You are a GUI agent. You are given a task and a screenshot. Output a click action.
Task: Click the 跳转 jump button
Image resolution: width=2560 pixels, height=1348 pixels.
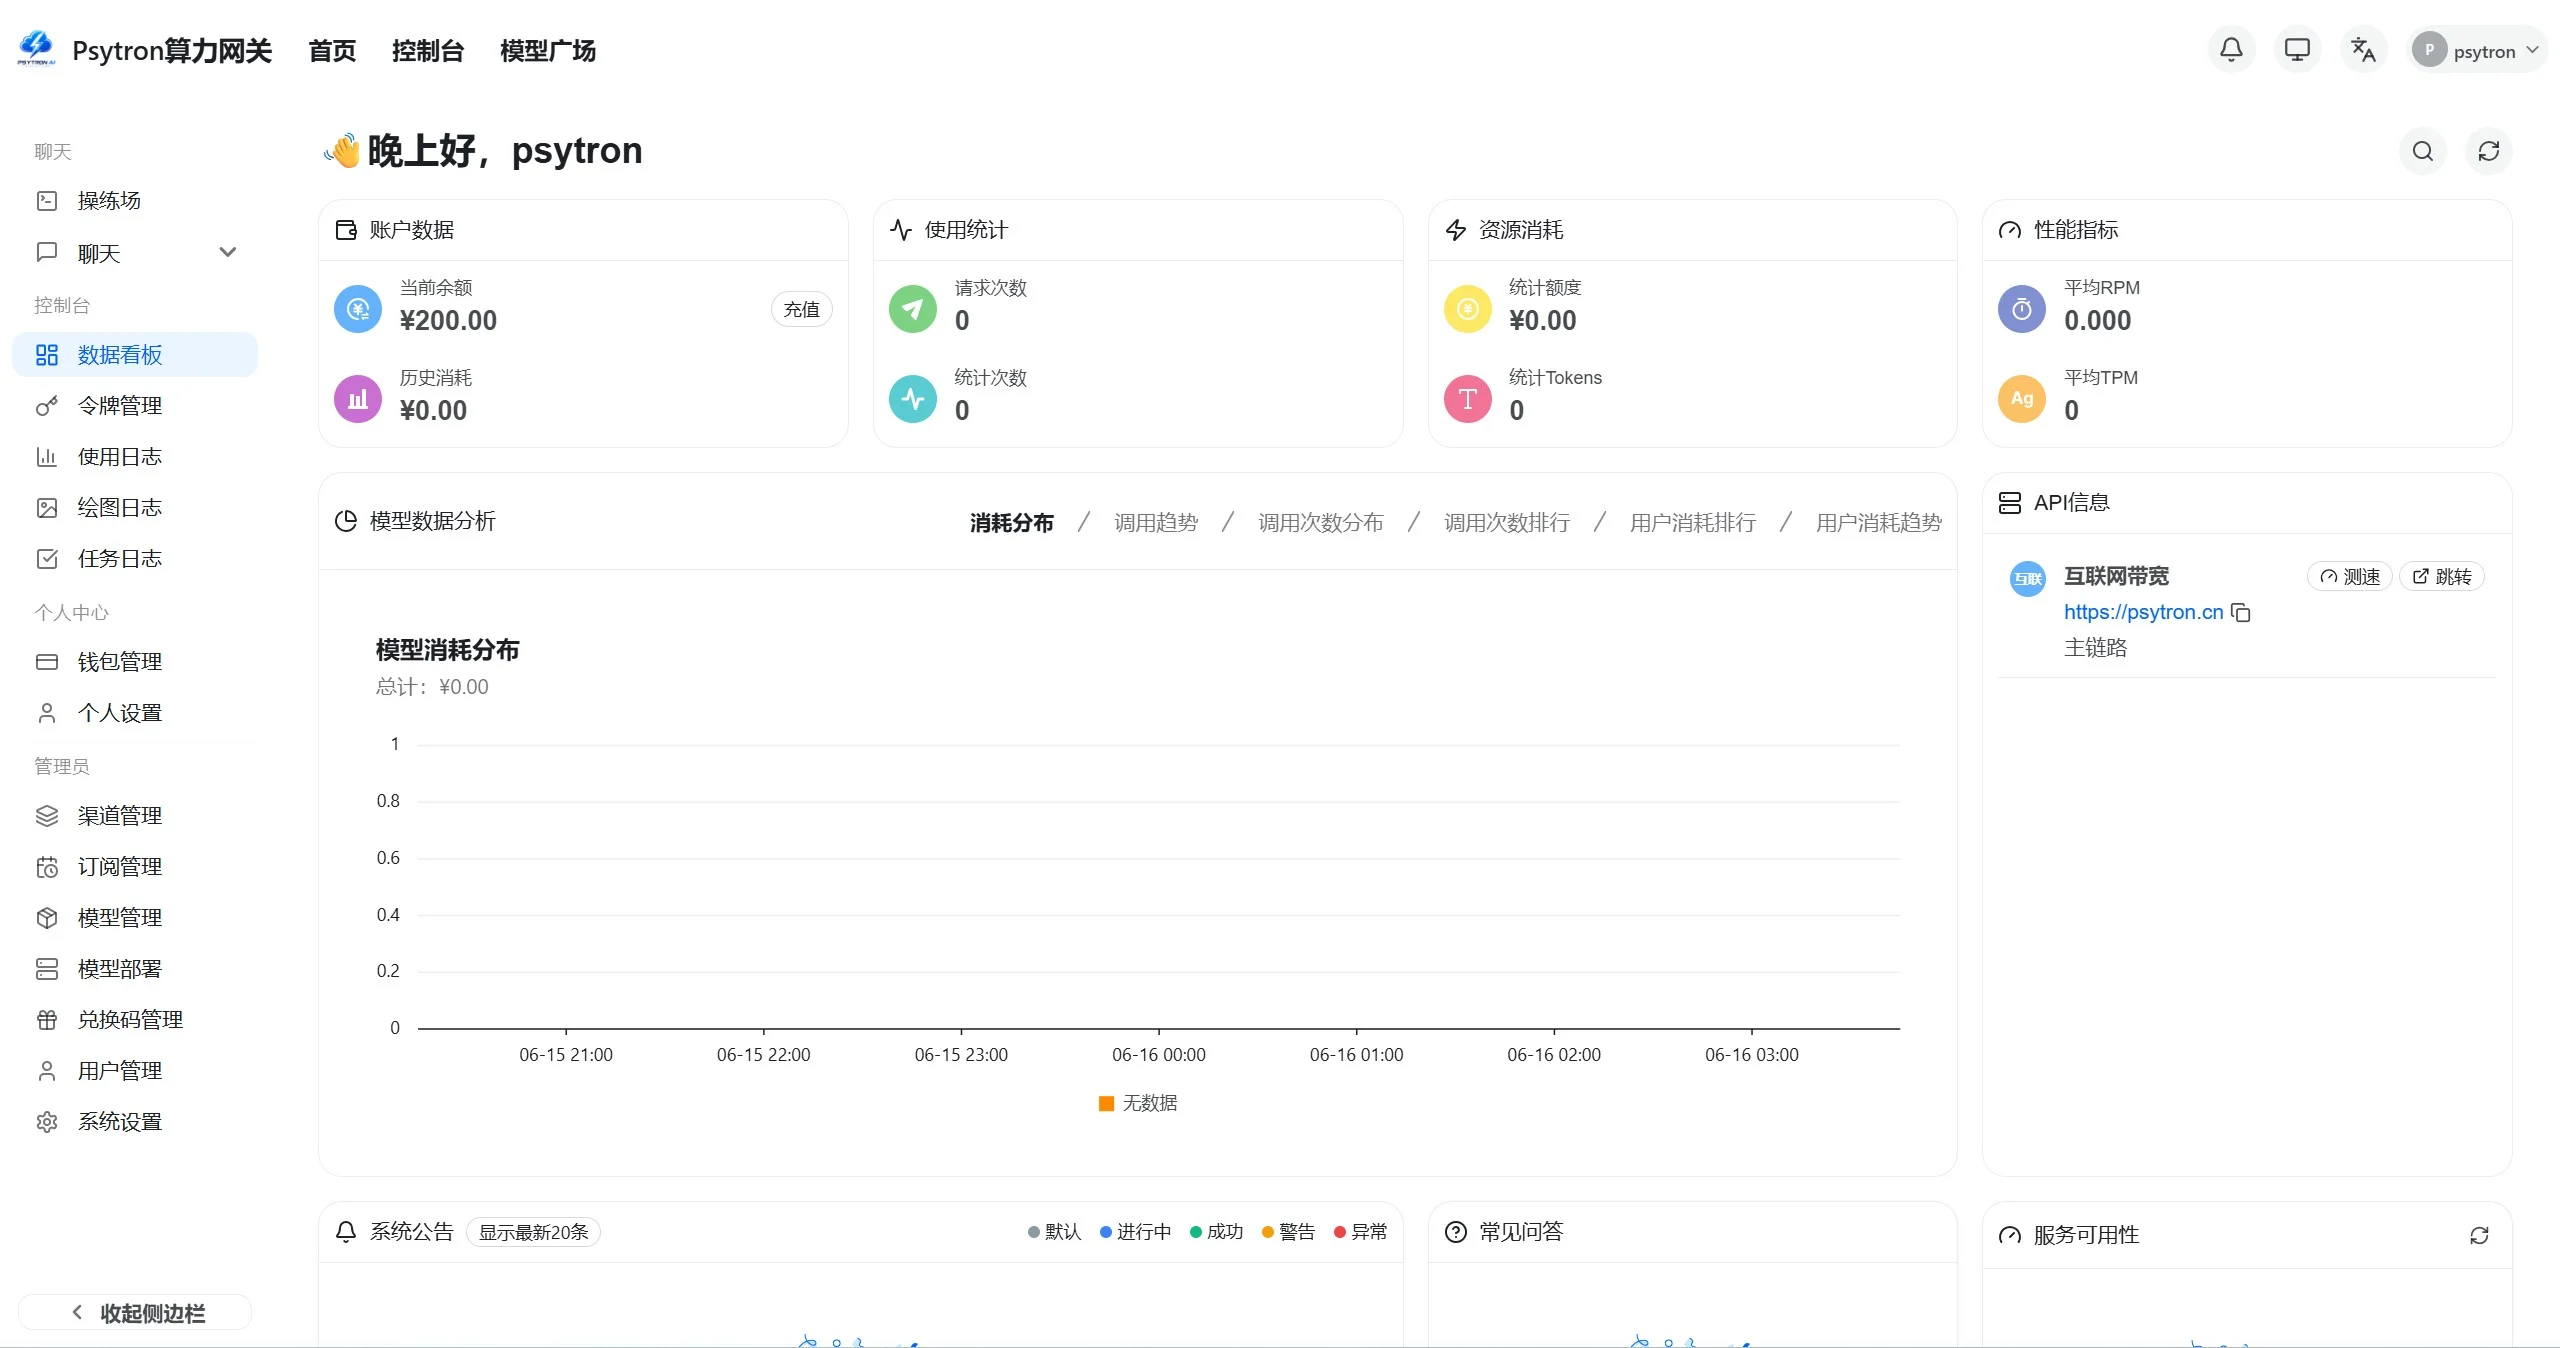2442,577
